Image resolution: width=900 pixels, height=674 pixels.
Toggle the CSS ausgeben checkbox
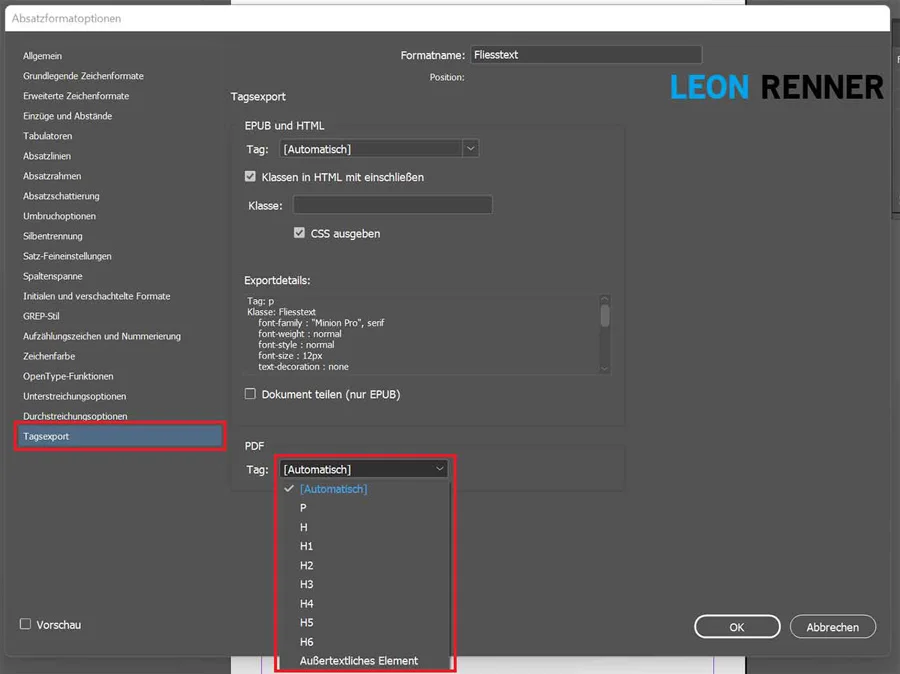(x=299, y=233)
